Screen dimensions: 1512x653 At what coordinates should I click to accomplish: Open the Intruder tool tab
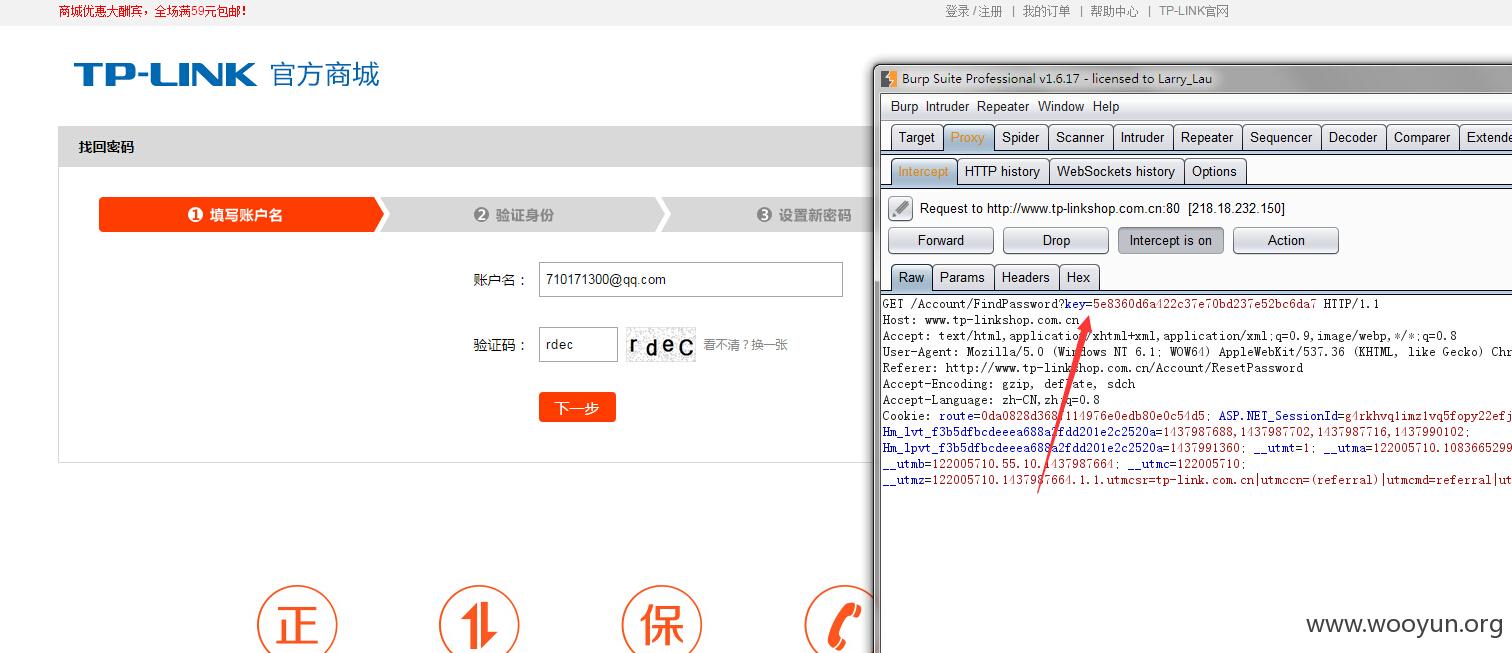click(1142, 138)
